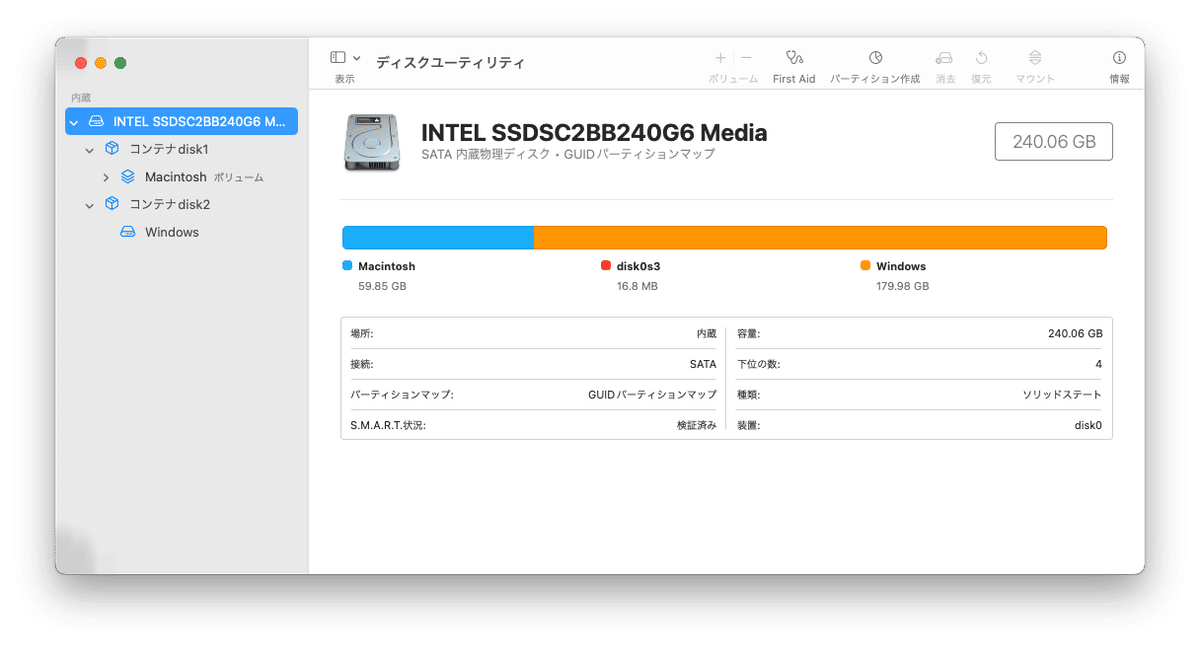Click the 情報 toolbar label
The image size is (1200, 647).
pos(1119,79)
